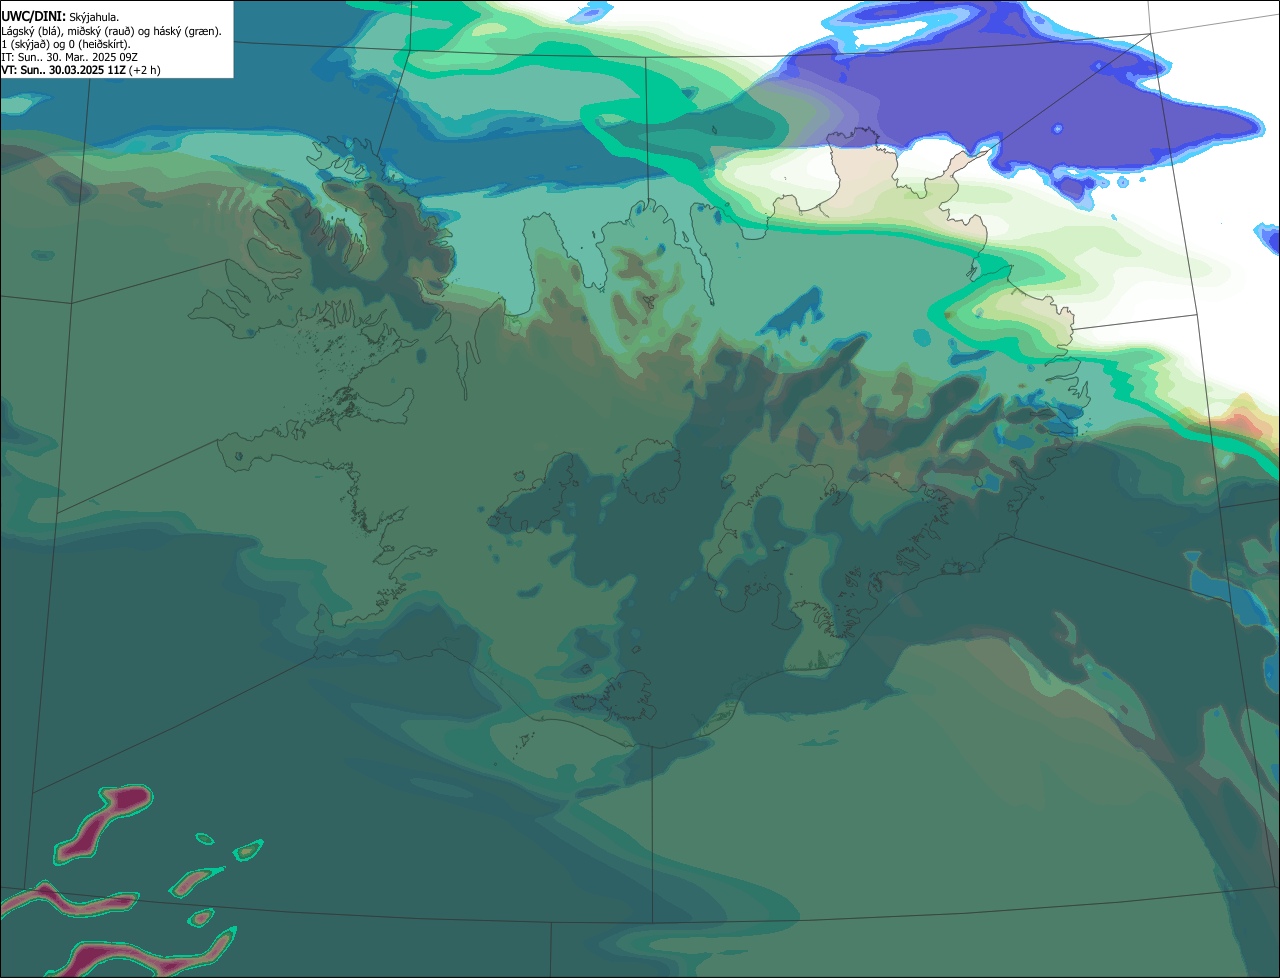The height and width of the screenshot is (978, 1280).
Task: Click the 'VT: Sun.. 30.03.2025 11Z (+2 h)' line
Action: pos(81,70)
